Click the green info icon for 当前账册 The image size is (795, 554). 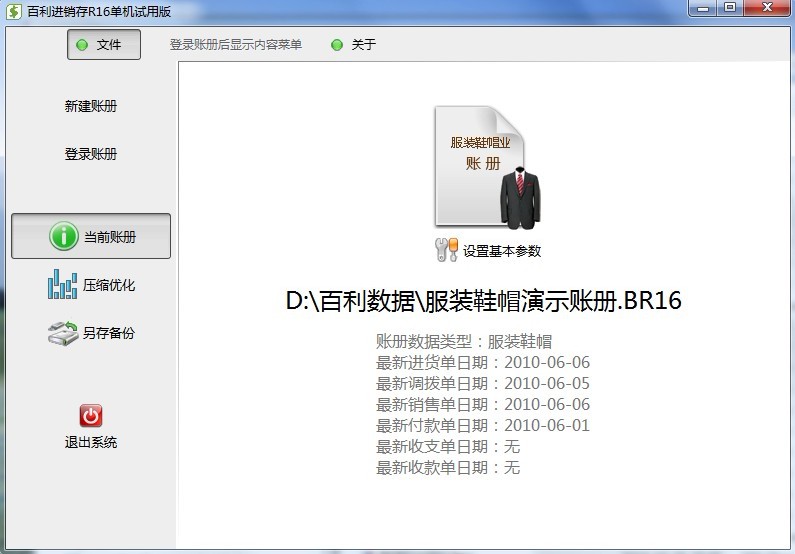[x=63, y=237]
